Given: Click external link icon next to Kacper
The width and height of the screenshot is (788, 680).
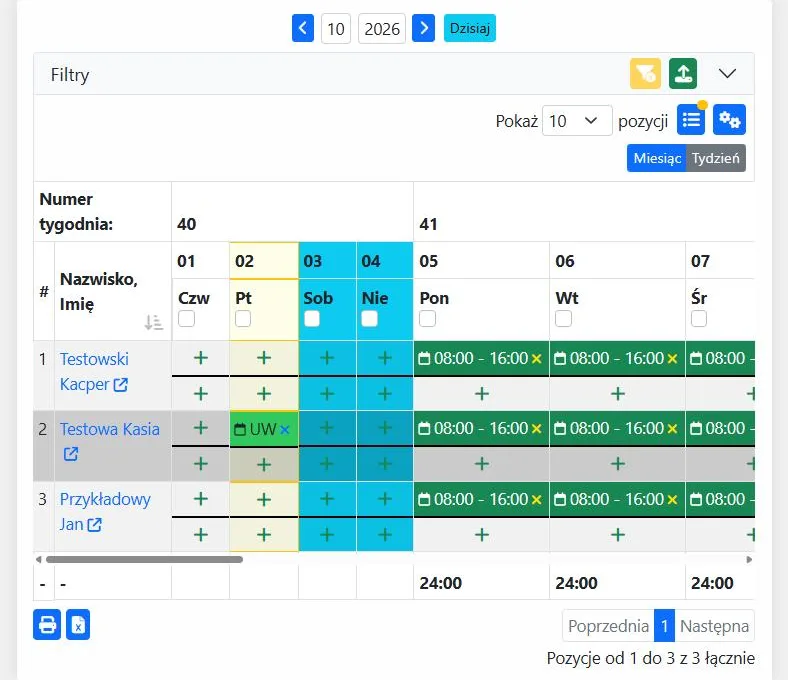Looking at the screenshot, I should [121, 384].
